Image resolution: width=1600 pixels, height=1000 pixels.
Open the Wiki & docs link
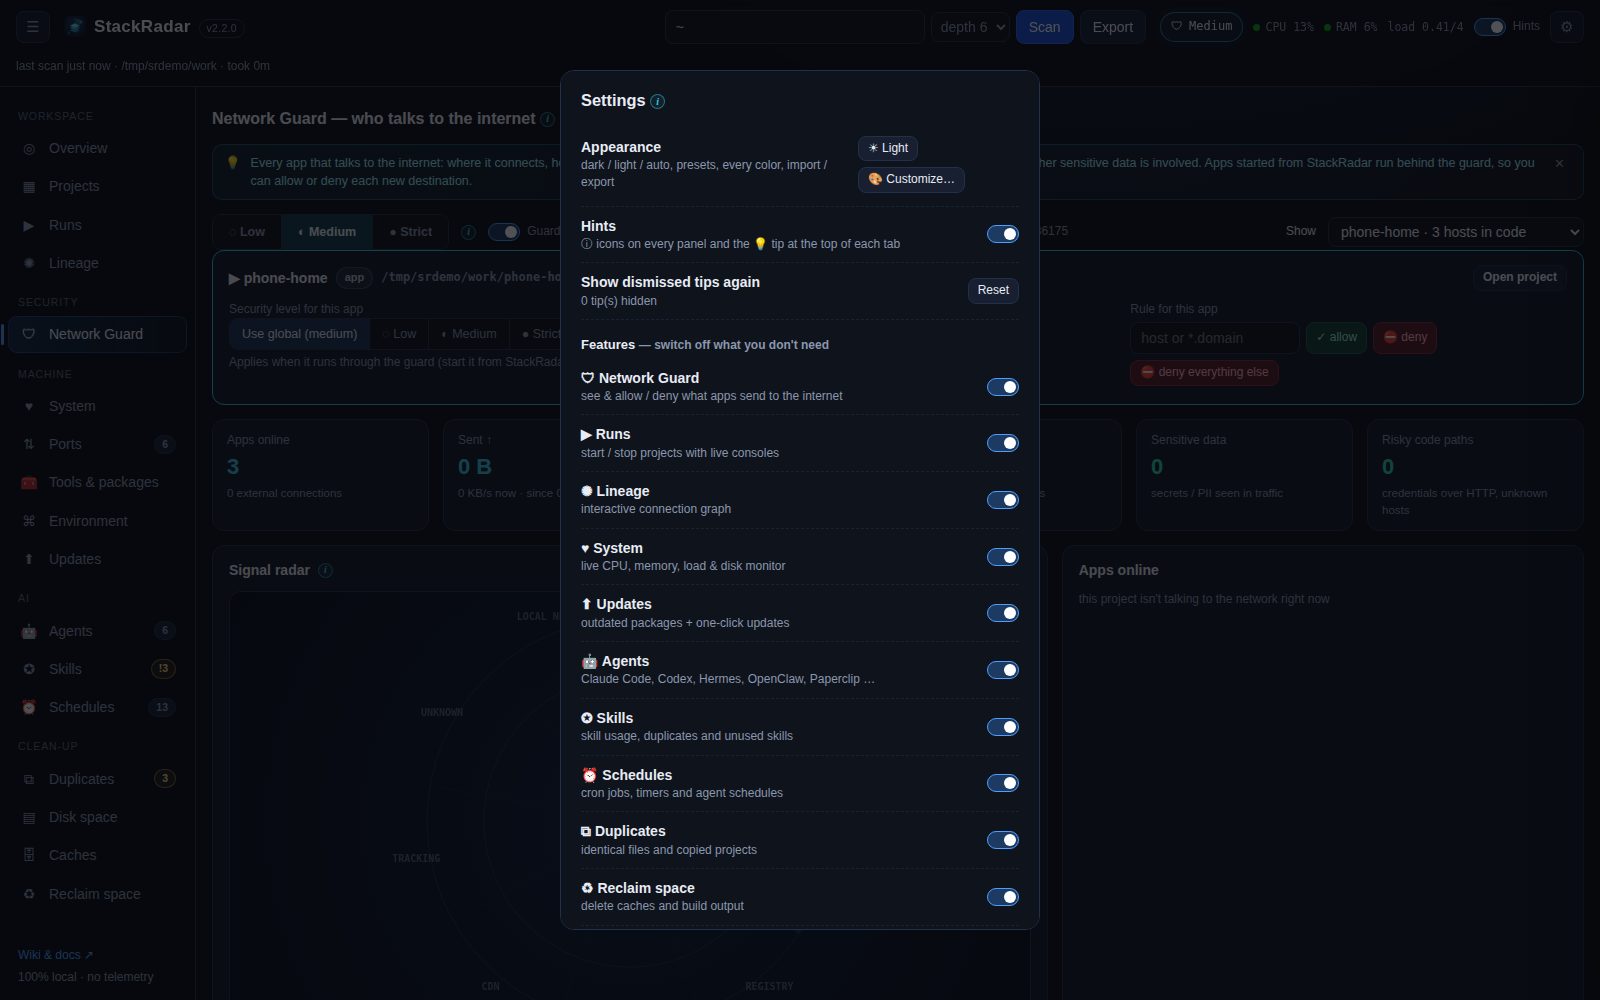coord(55,955)
